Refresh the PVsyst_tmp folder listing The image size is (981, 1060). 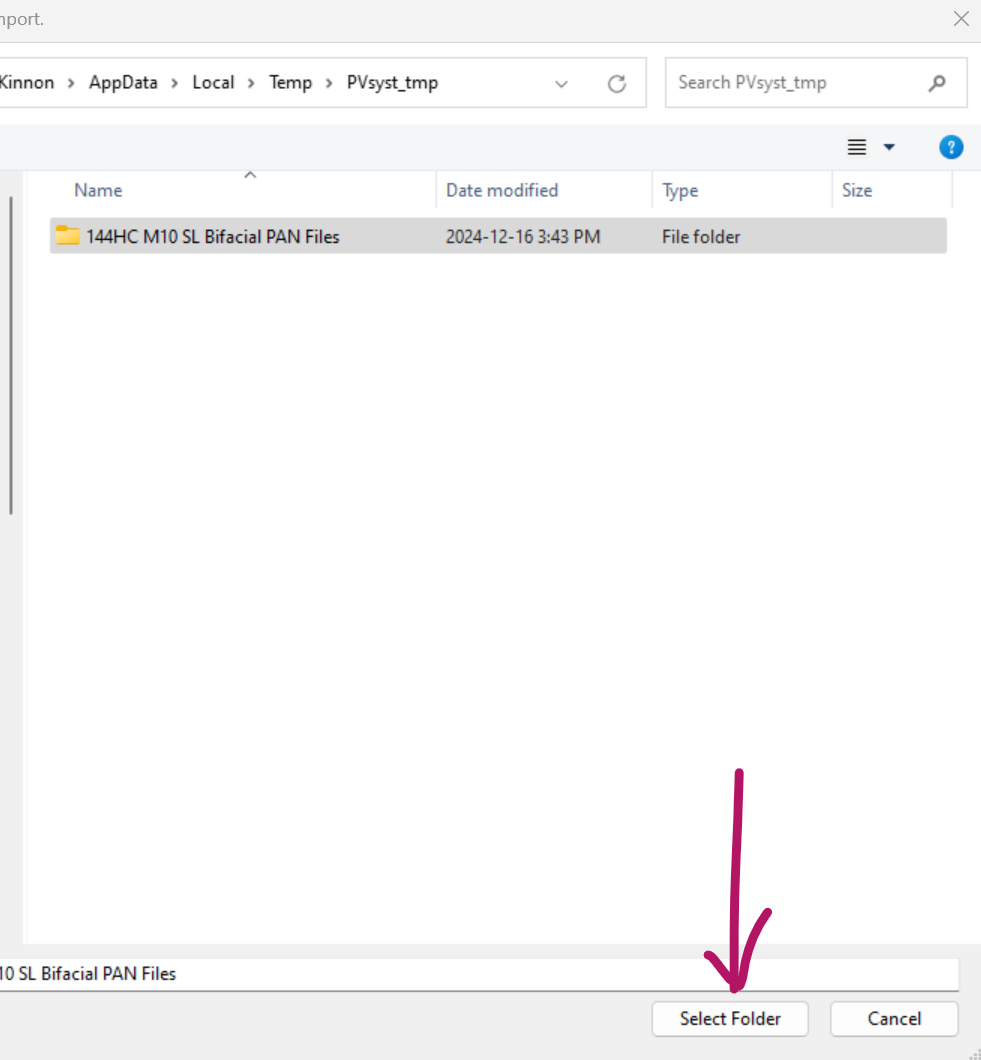617,83
